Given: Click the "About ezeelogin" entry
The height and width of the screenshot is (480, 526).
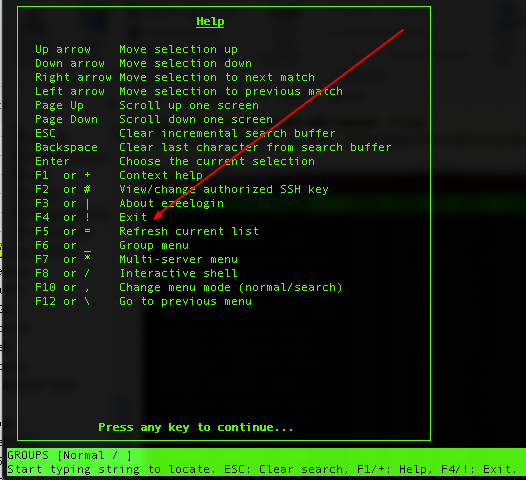Looking at the screenshot, I should [x=171, y=203].
